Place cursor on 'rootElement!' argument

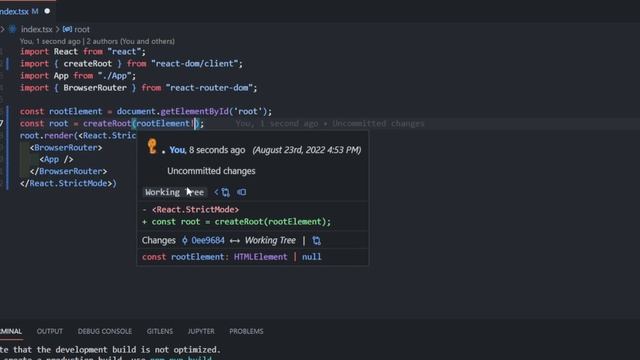click(x=165, y=124)
